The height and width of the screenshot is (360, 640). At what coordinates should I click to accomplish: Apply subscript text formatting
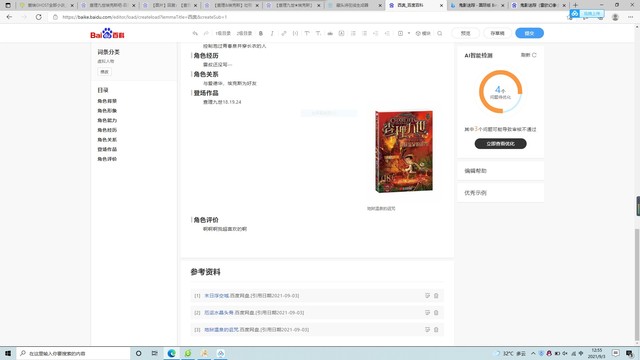[318, 33]
